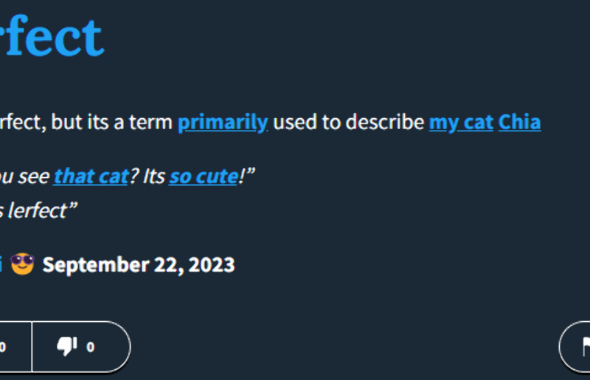The image size is (590, 380).
Task: Click the word "lerfect" in the example
Action: 38,211
